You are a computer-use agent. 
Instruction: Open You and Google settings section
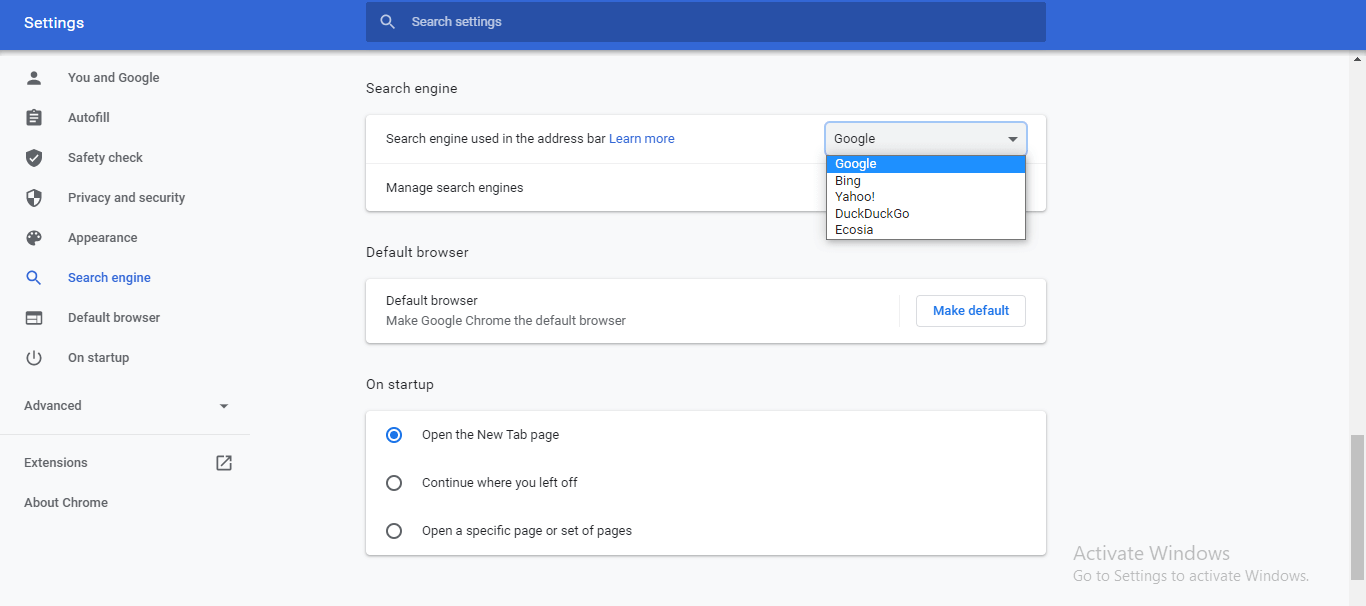tap(113, 78)
